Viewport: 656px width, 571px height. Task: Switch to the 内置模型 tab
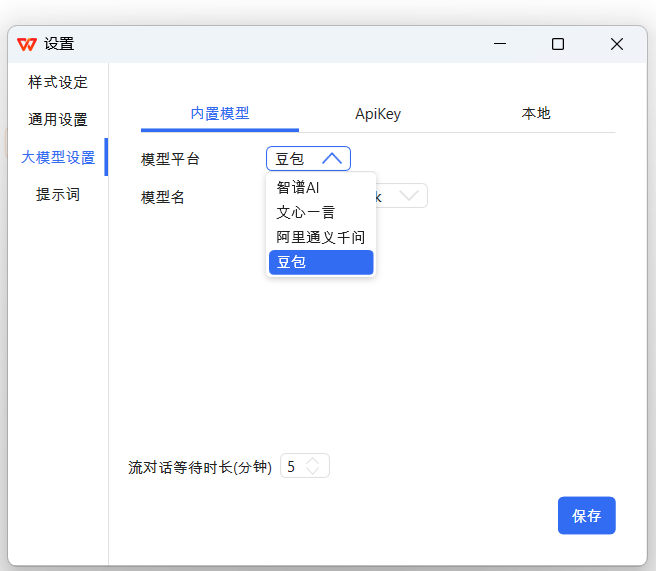click(220, 114)
